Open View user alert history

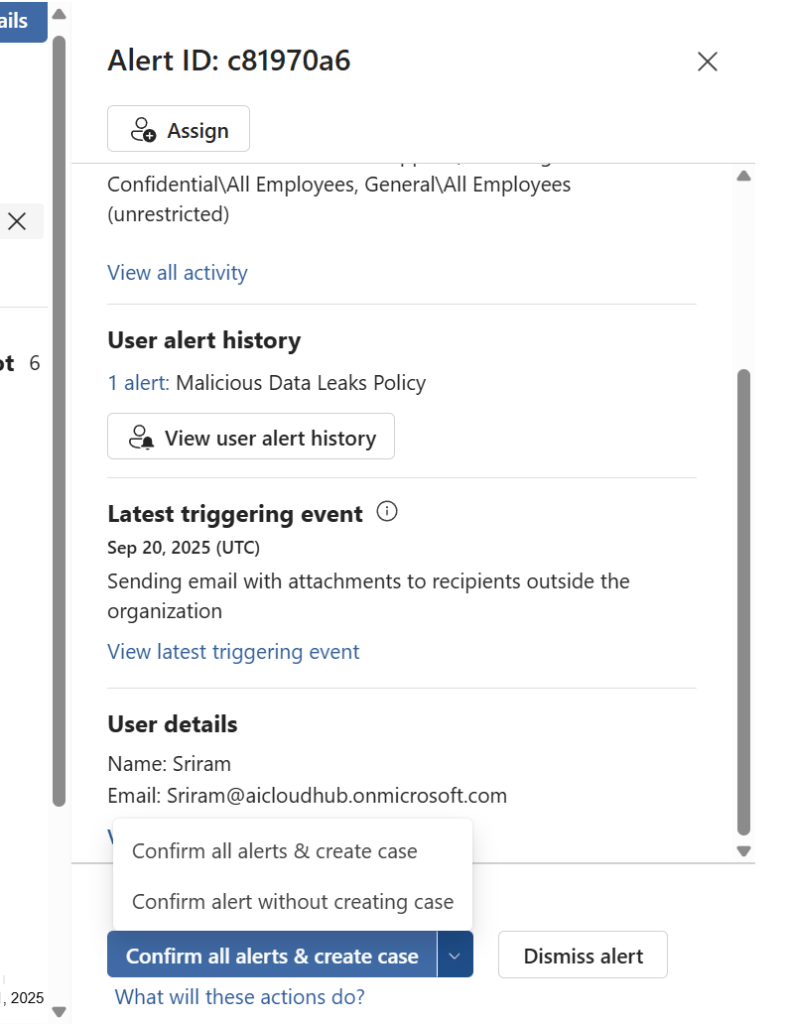point(251,438)
